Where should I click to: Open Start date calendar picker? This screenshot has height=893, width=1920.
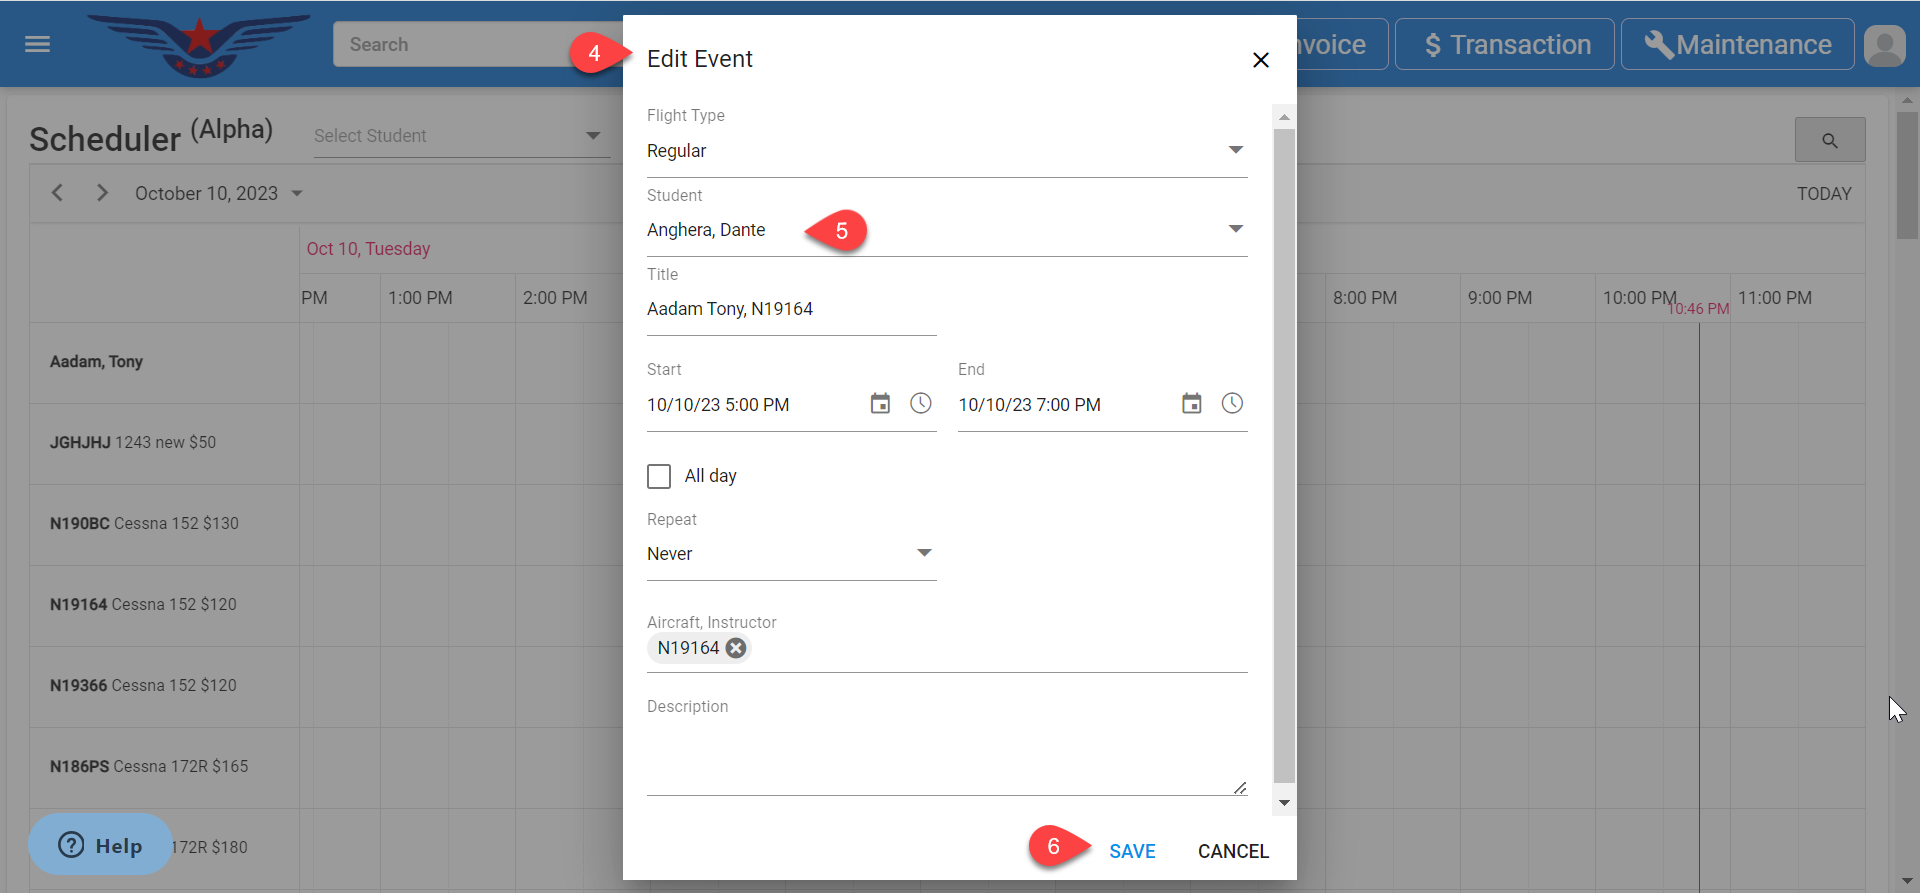(x=880, y=404)
